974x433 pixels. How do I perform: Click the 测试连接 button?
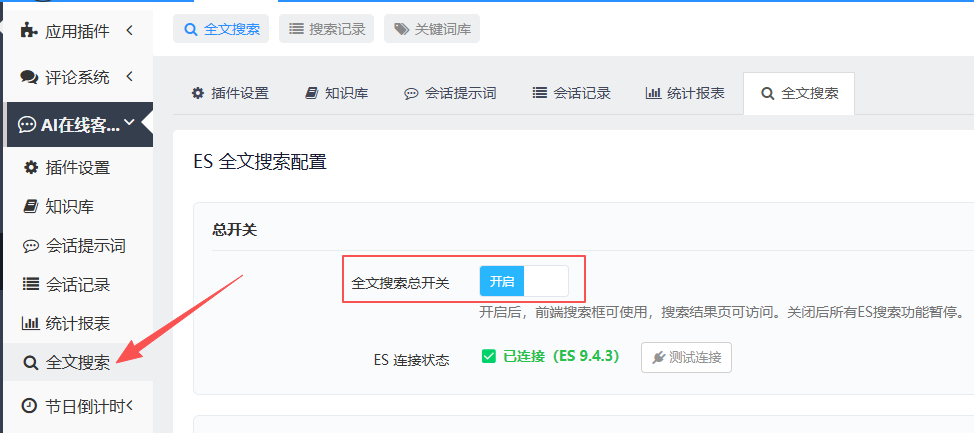(686, 357)
